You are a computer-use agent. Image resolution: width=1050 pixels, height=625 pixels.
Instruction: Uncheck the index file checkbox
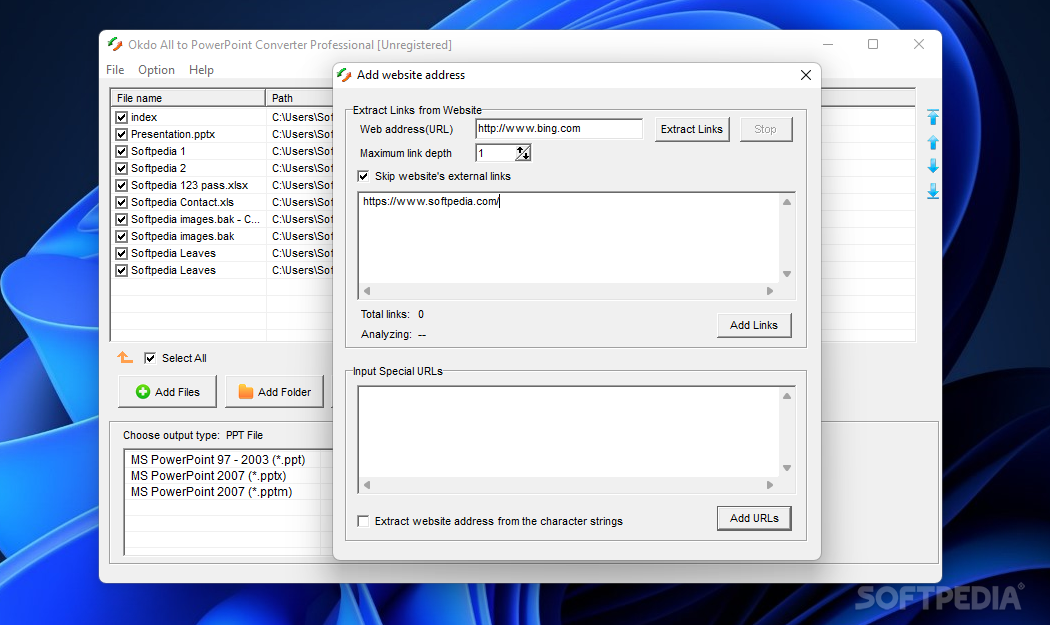(121, 117)
